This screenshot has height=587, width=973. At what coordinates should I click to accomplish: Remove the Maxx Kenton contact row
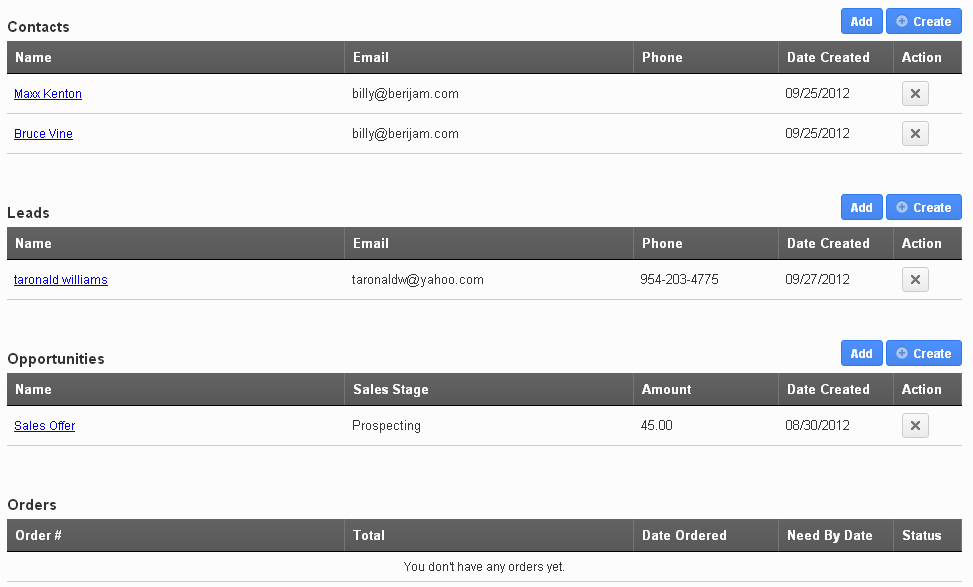[x=915, y=94]
